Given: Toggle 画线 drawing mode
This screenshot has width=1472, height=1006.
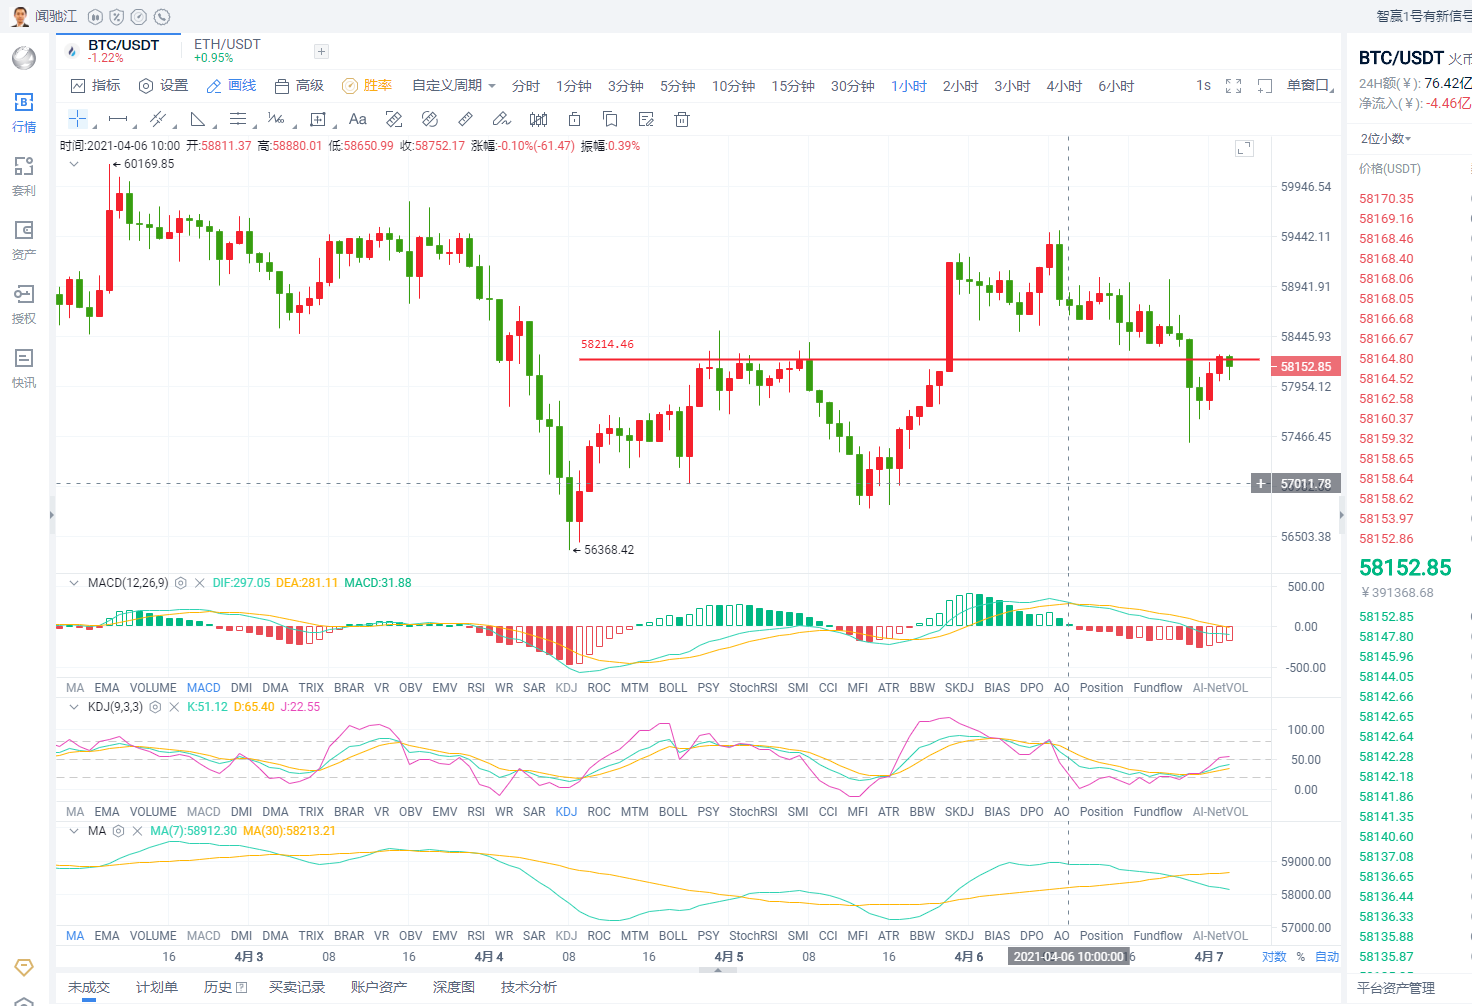Looking at the screenshot, I should [231, 86].
